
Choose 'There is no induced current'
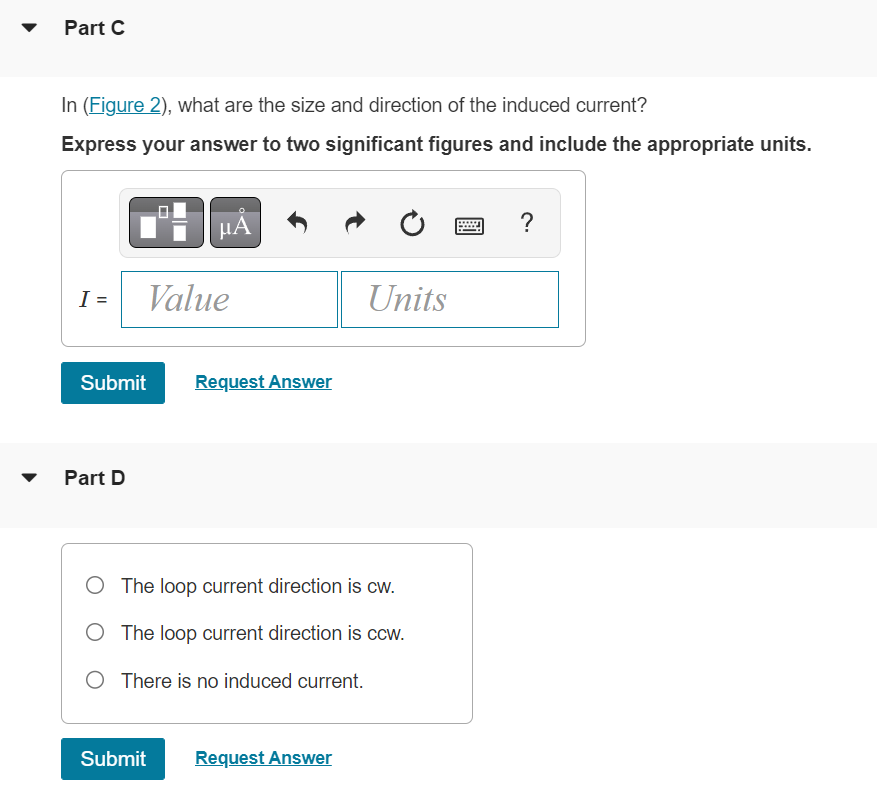pos(94,680)
